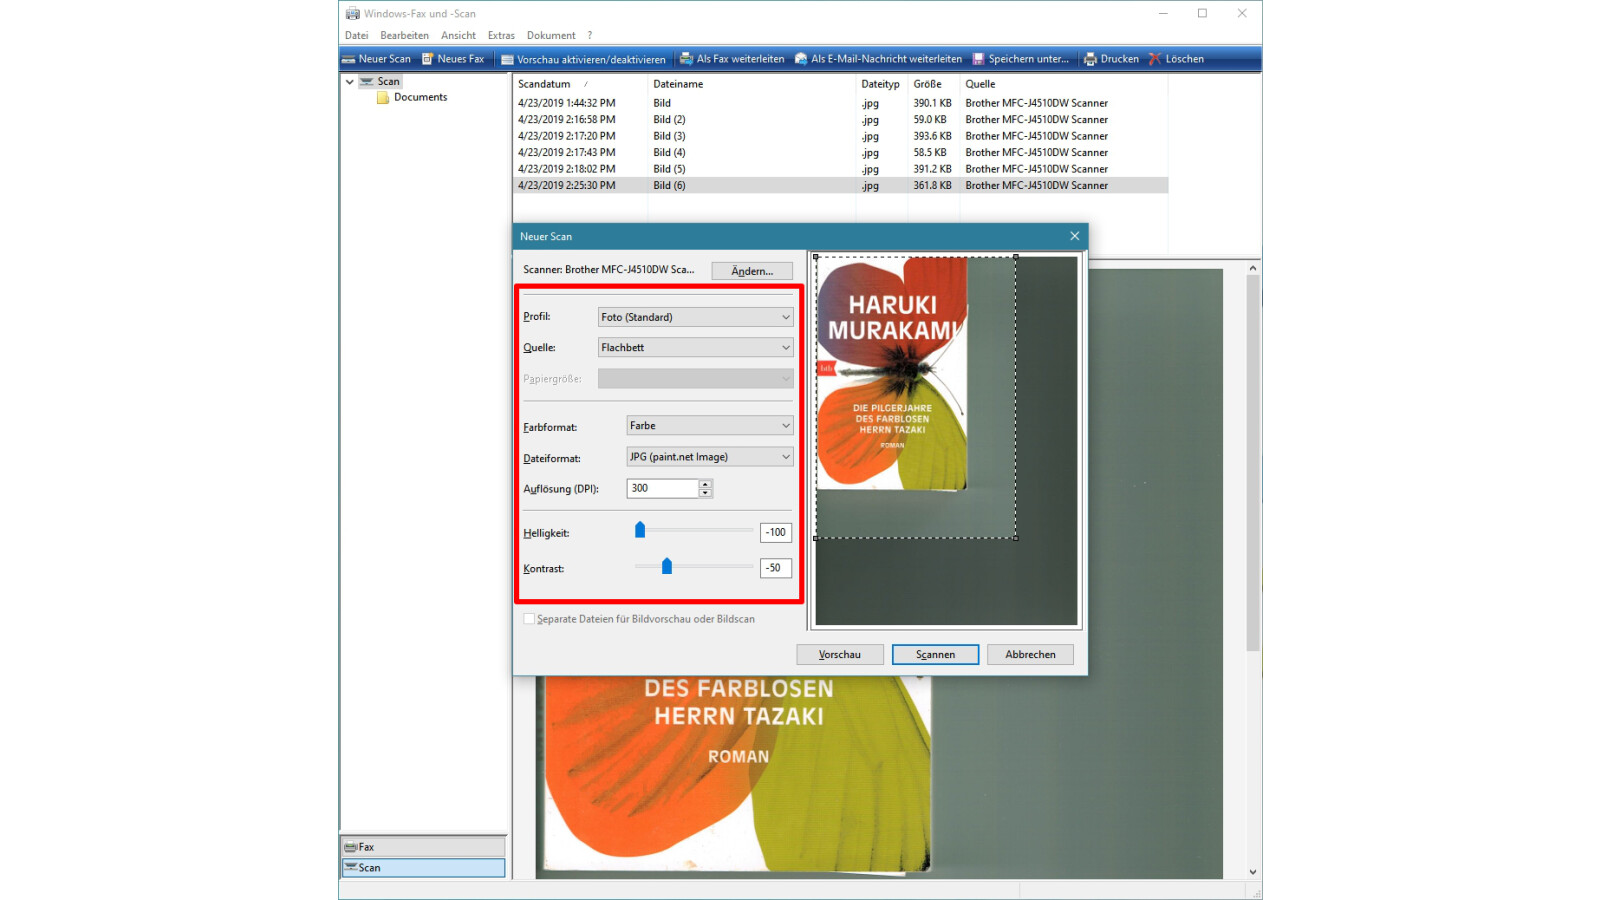Open the Extras menu
This screenshot has width=1600, height=900.
click(x=501, y=35)
